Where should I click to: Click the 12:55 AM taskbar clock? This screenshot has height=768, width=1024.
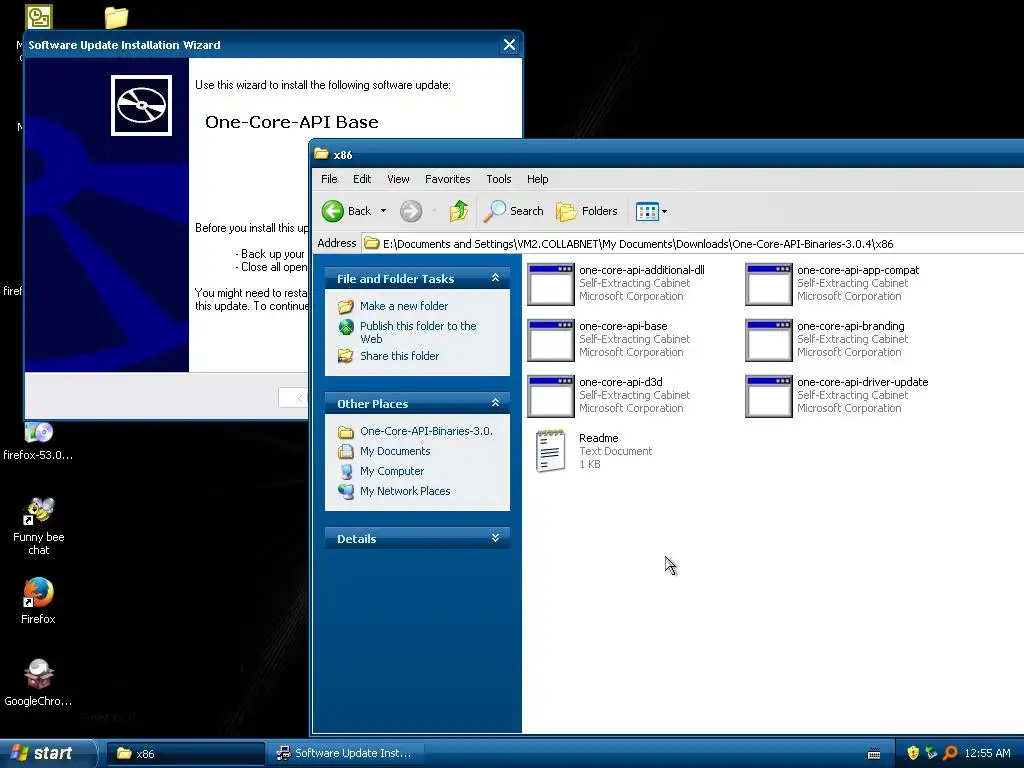[x=987, y=753]
